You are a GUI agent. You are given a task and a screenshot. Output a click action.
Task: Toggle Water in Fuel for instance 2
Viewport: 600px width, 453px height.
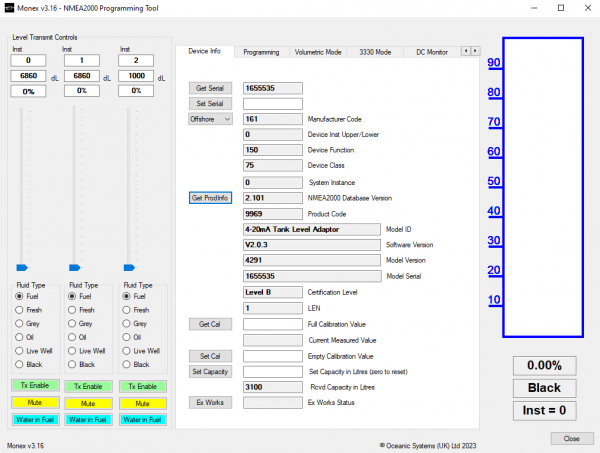pos(143,419)
